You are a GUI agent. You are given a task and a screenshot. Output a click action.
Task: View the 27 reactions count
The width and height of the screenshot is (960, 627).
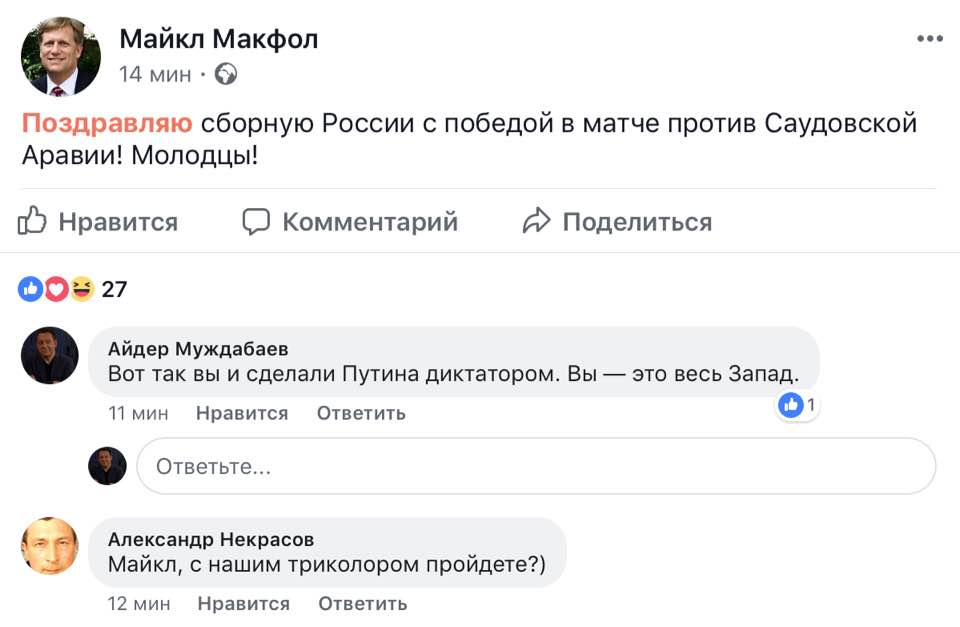point(115,289)
